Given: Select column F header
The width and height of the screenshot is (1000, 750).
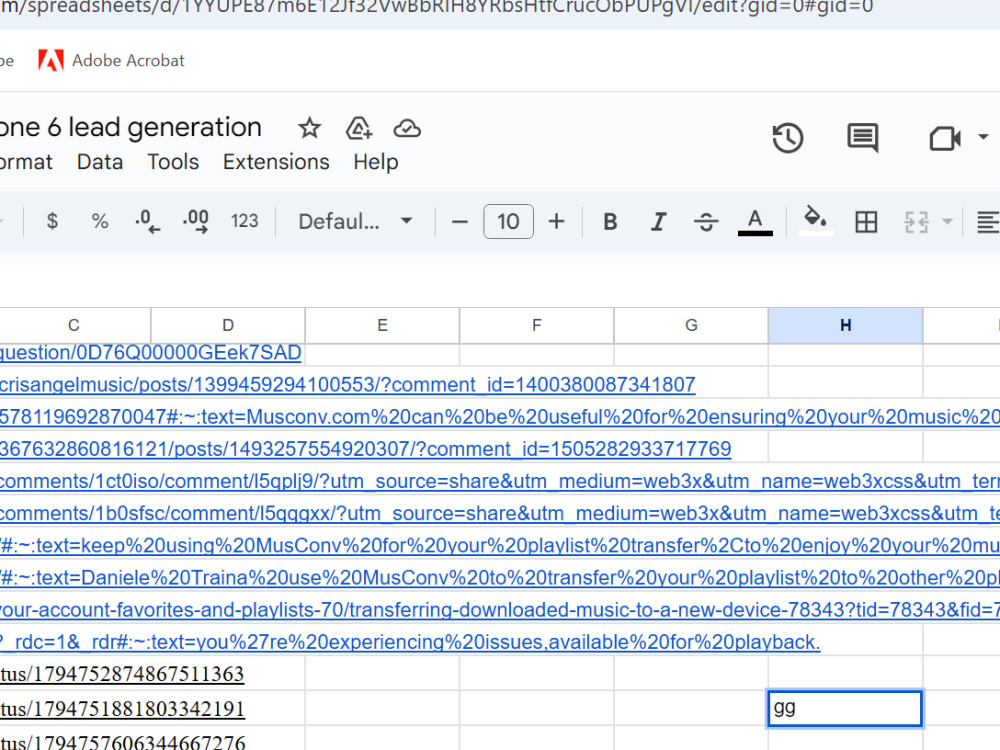Looking at the screenshot, I should coord(536,325).
